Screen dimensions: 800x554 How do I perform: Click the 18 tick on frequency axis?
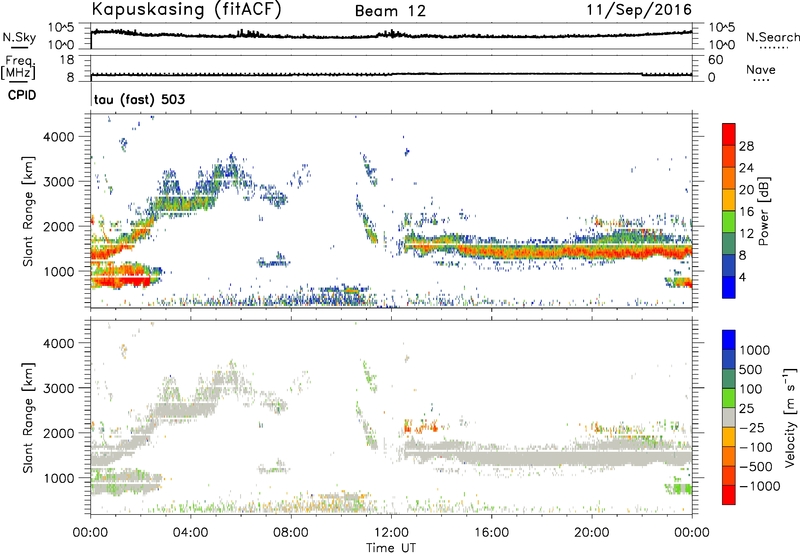point(67,60)
